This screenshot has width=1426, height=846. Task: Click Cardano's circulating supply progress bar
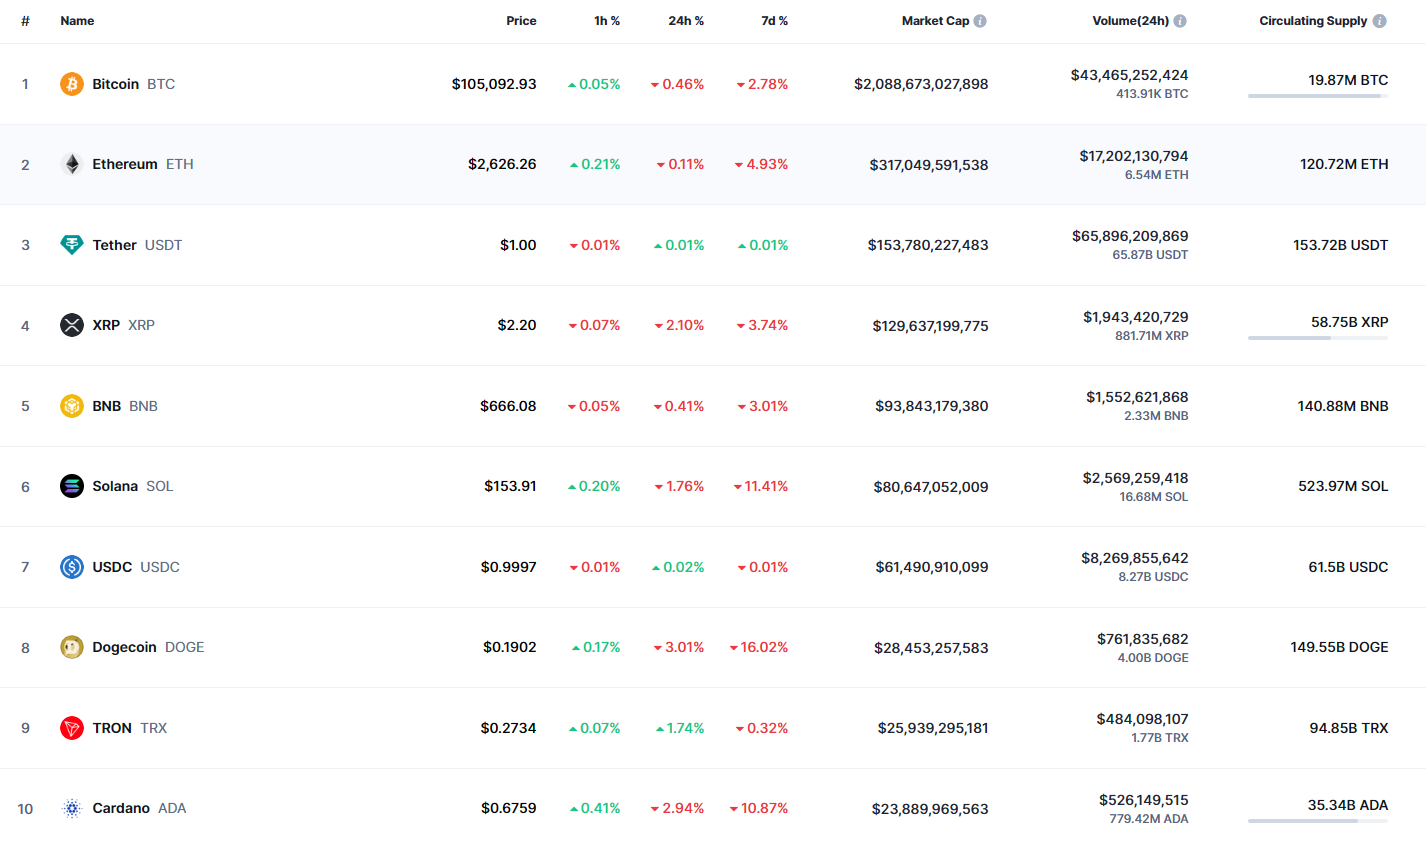pos(1318,821)
